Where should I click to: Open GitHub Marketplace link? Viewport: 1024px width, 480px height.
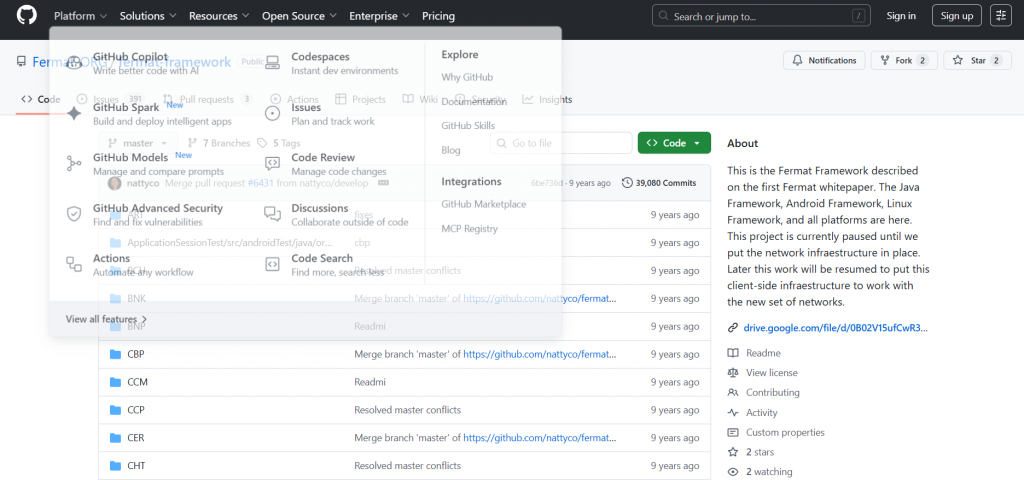483,204
